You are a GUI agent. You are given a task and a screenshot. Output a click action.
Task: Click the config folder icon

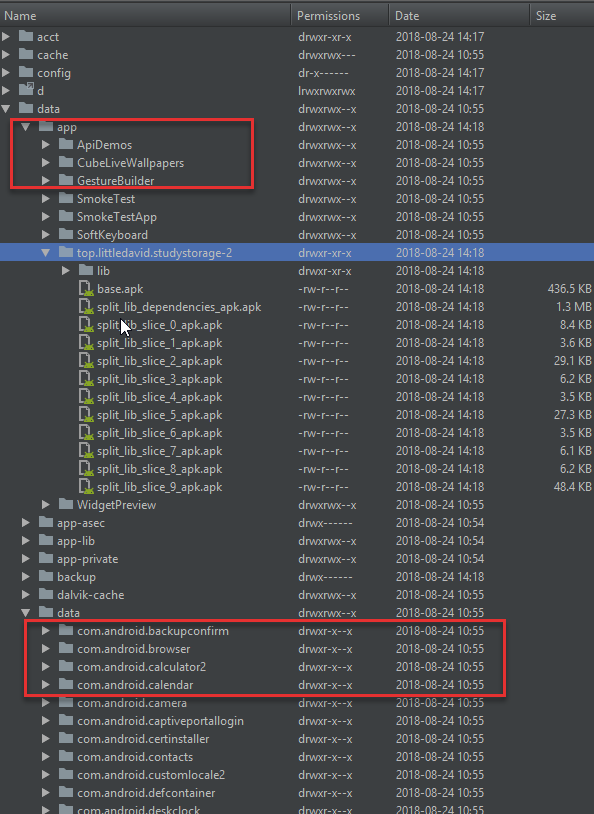[x=26, y=72]
